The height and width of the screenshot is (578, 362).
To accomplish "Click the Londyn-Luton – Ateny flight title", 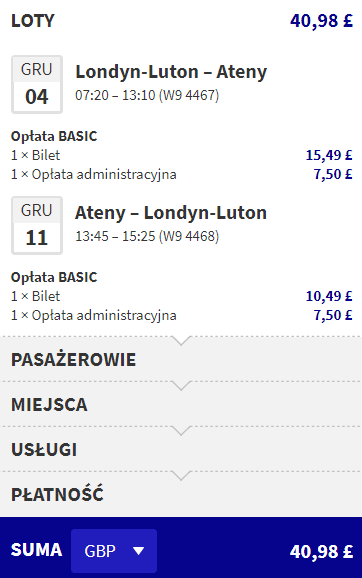I will [x=171, y=72].
